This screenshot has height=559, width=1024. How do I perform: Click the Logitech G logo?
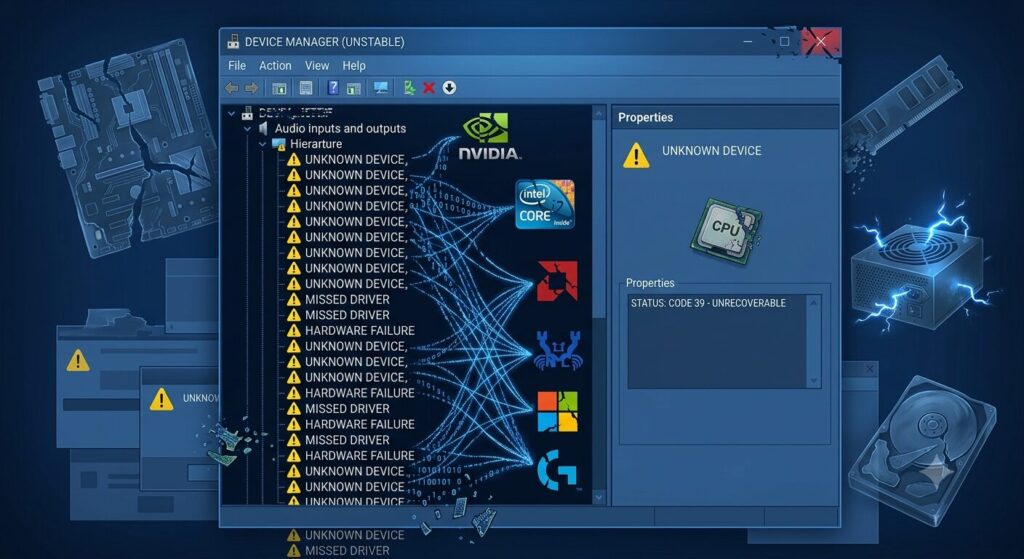tap(557, 470)
